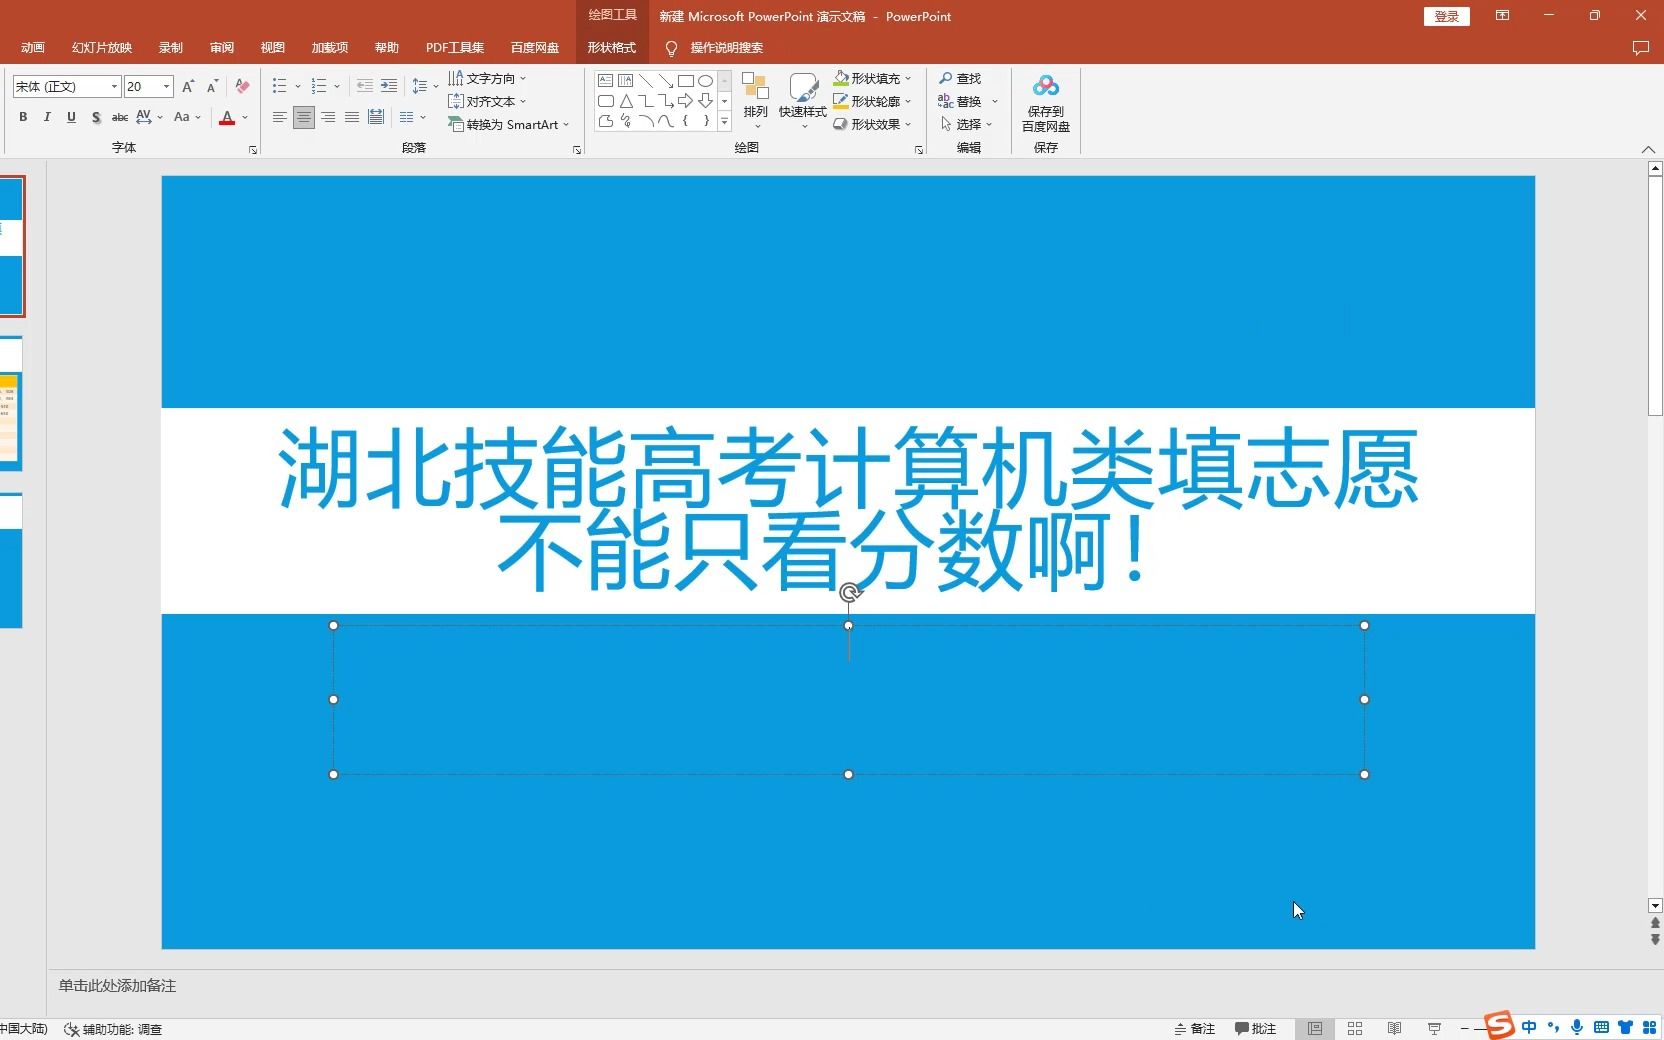Select the horizontal text box shape
This screenshot has height=1040, width=1664.
[606, 80]
